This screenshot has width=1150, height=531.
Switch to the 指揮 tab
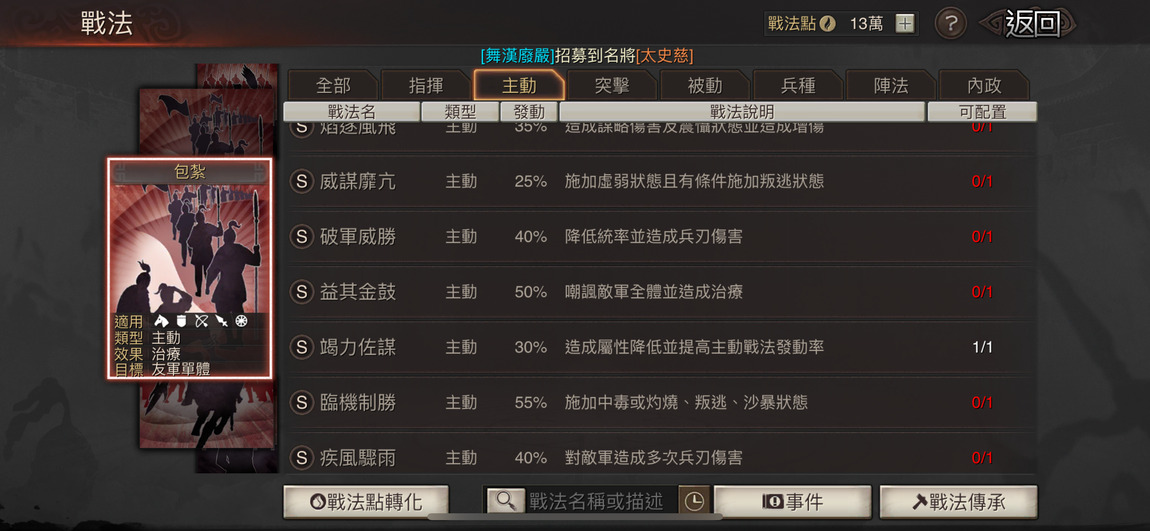point(426,86)
